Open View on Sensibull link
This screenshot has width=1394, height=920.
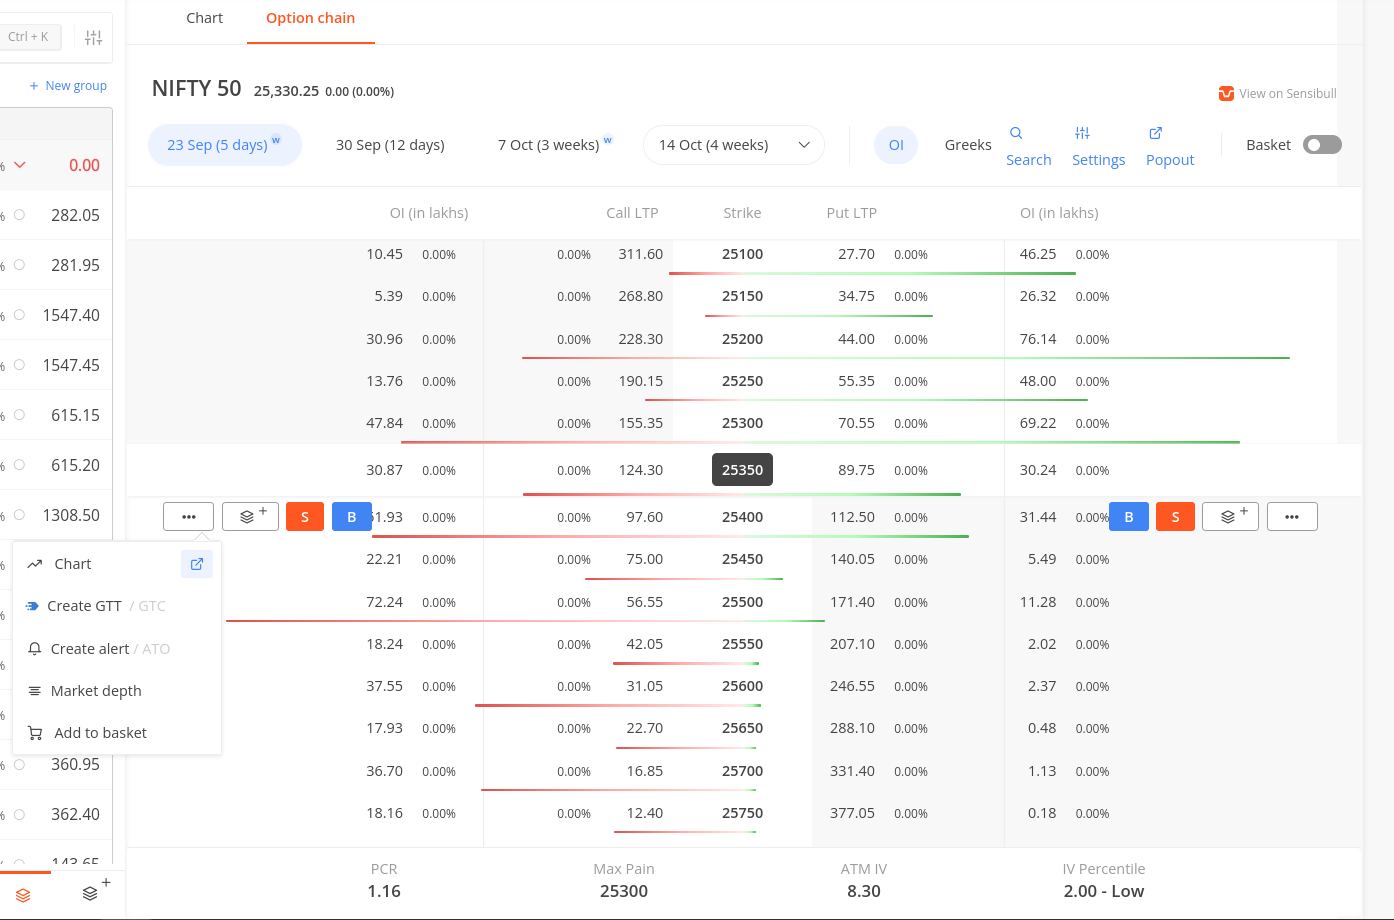click(1277, 94)
